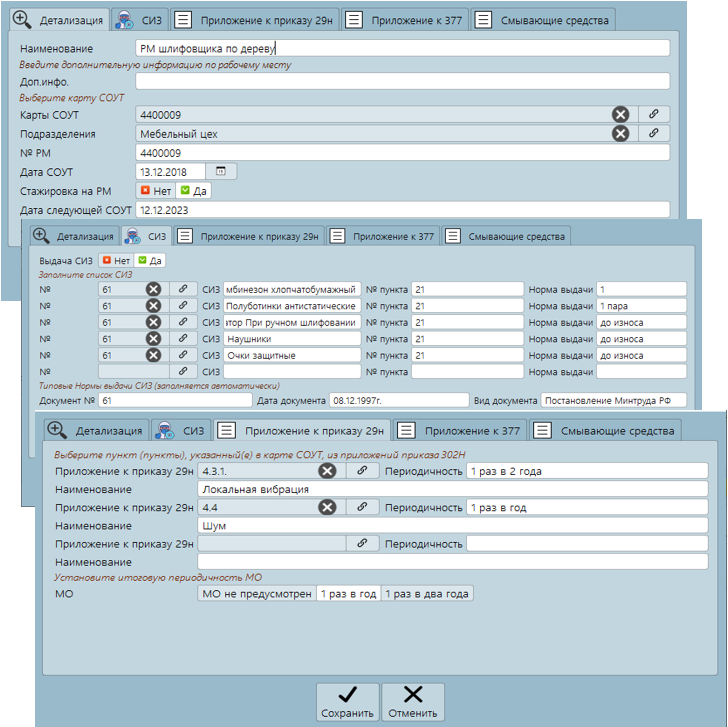The image size is (728, 727).
Task: Choose МО не предусмотрен option
Action: pos(257,594)
